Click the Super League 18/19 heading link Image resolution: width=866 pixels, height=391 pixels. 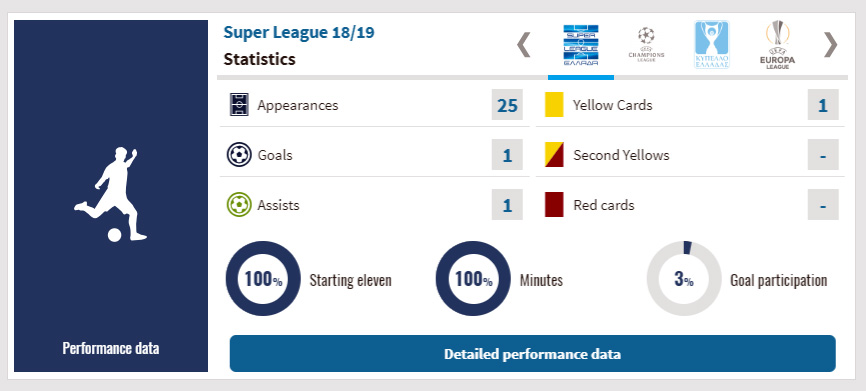pos(299,33)
